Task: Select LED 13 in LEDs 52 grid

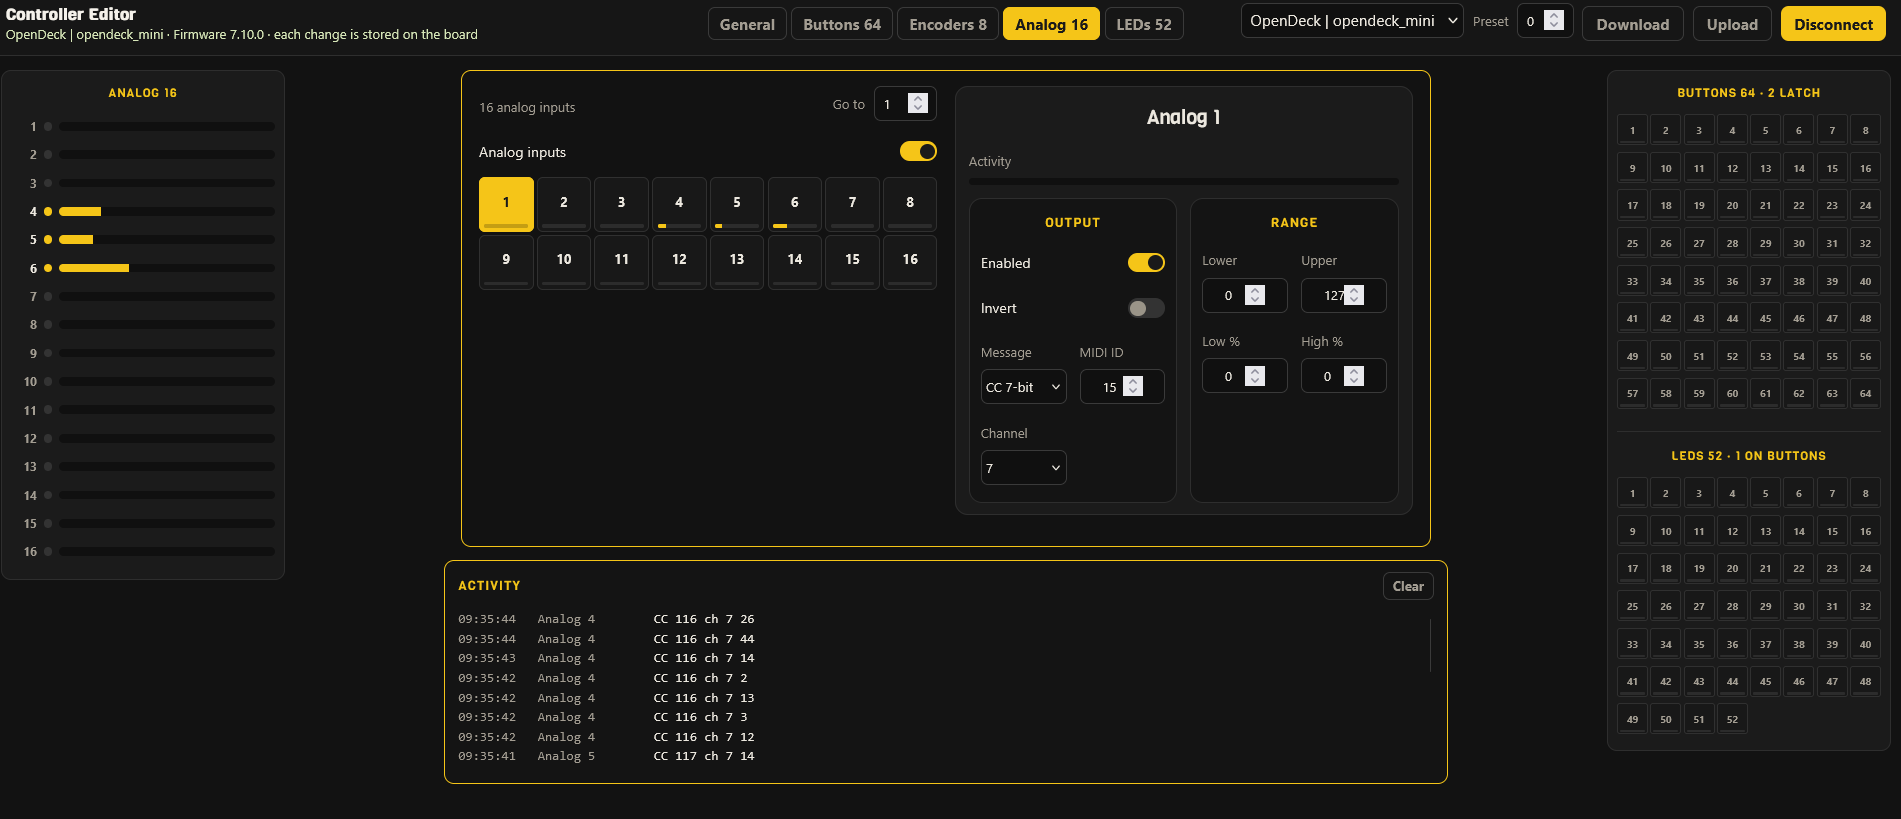Action: (x=1765, y=531)
